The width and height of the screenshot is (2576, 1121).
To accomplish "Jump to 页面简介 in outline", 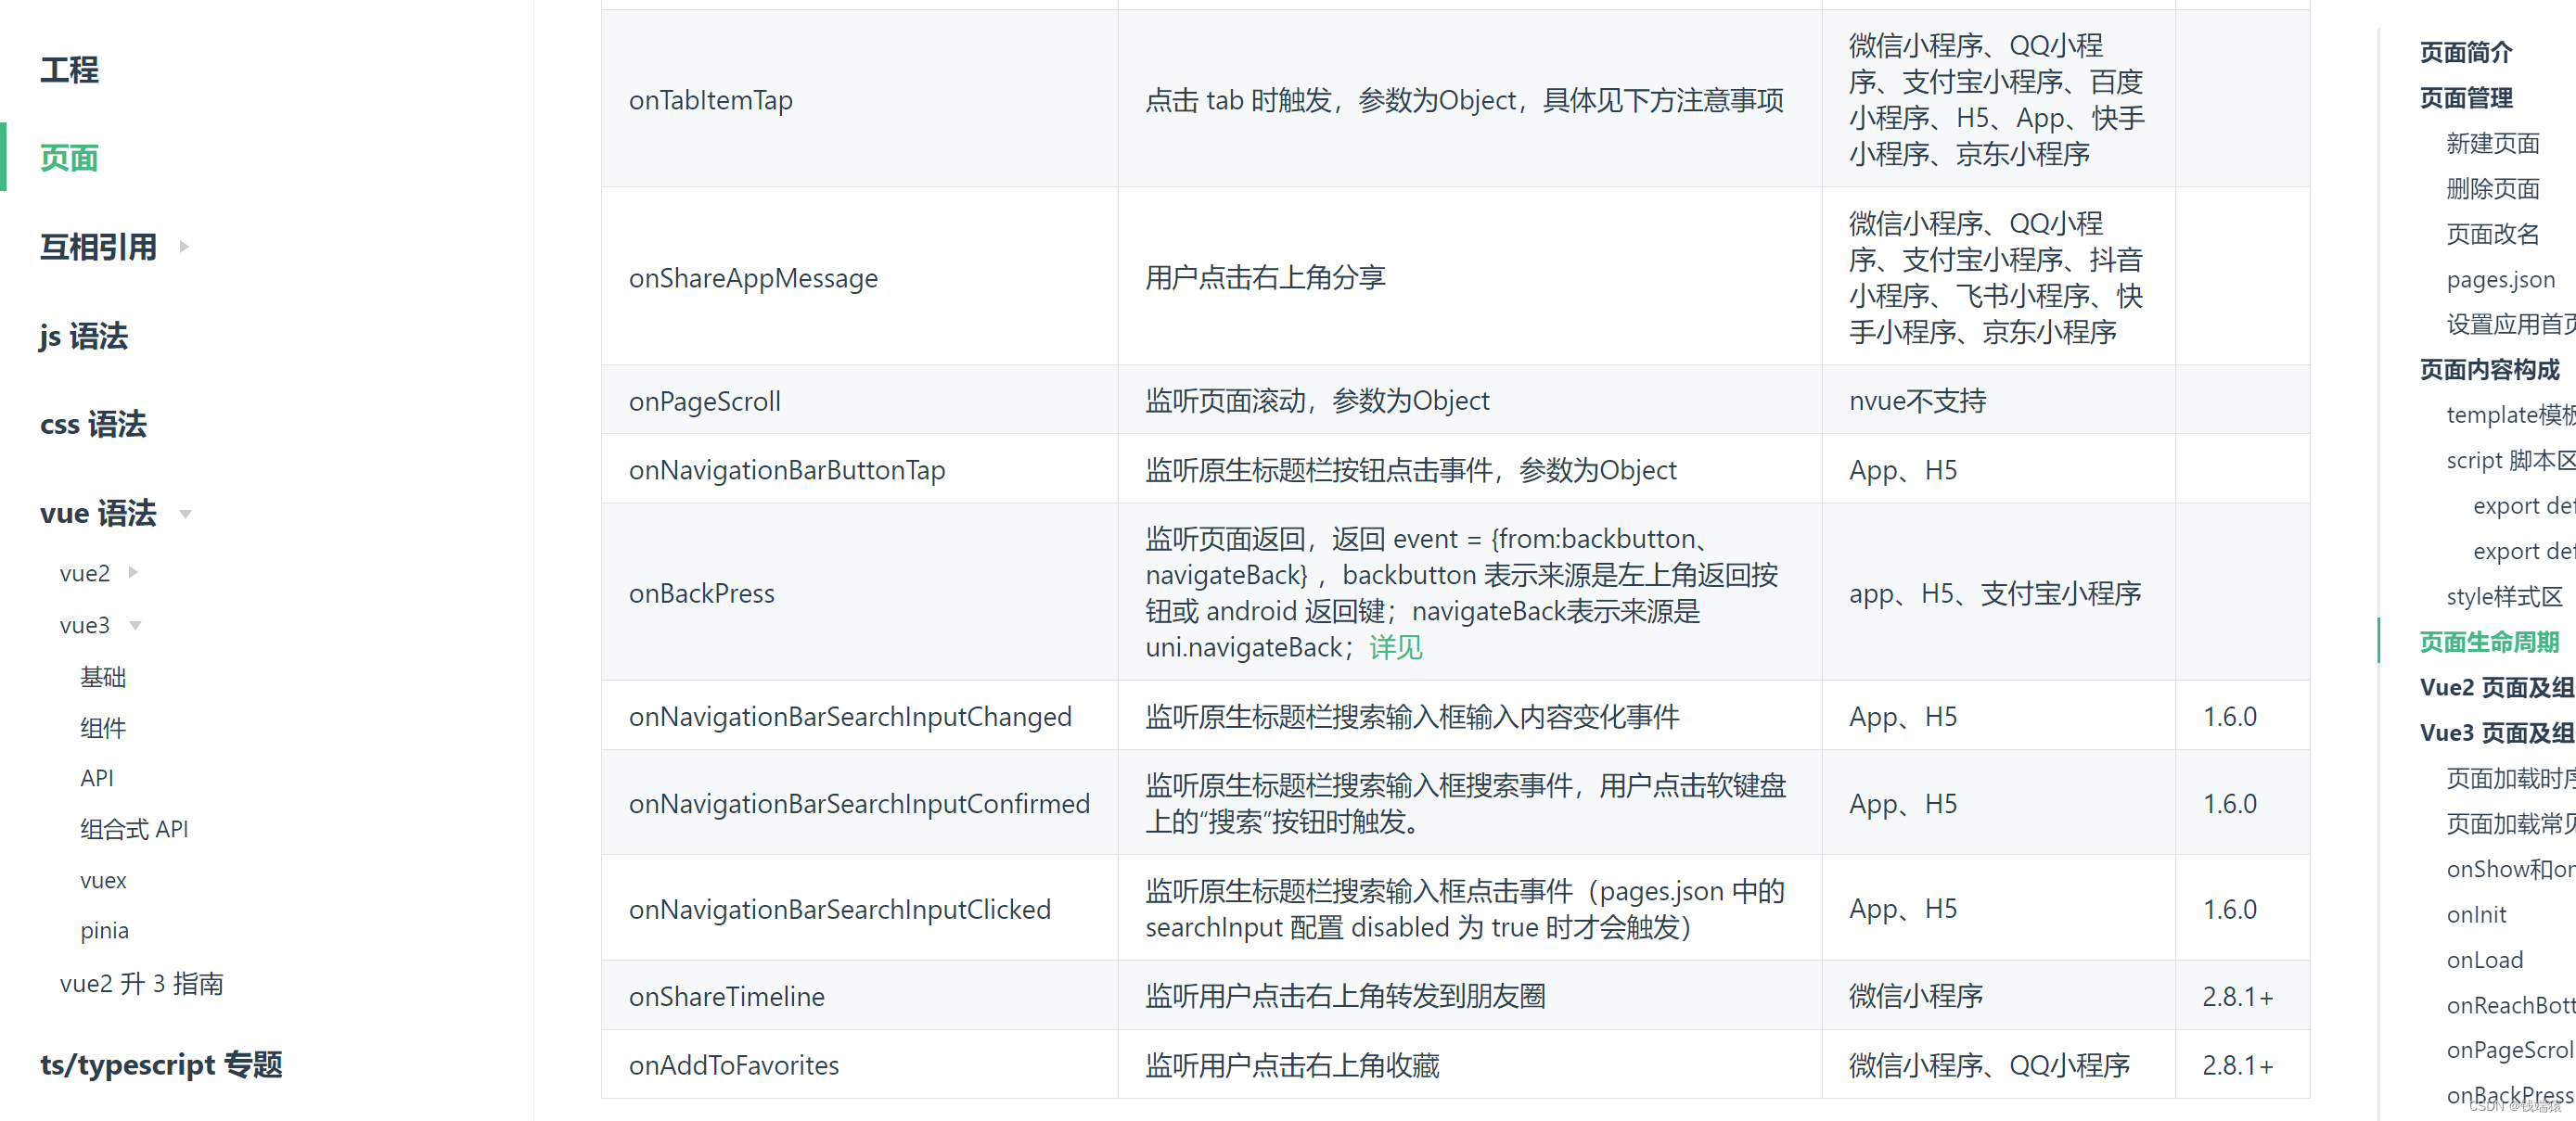I will tap(2465, 52).
